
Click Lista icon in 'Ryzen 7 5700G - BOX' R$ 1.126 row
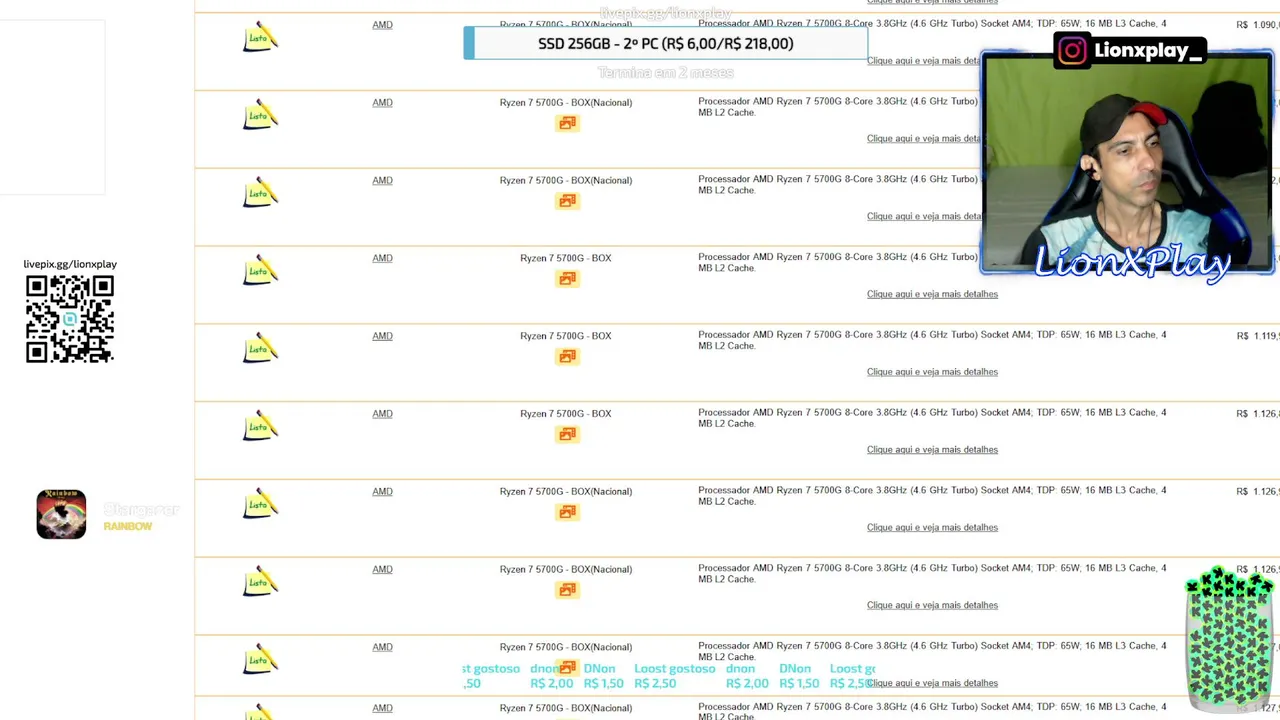click(260, 428)
